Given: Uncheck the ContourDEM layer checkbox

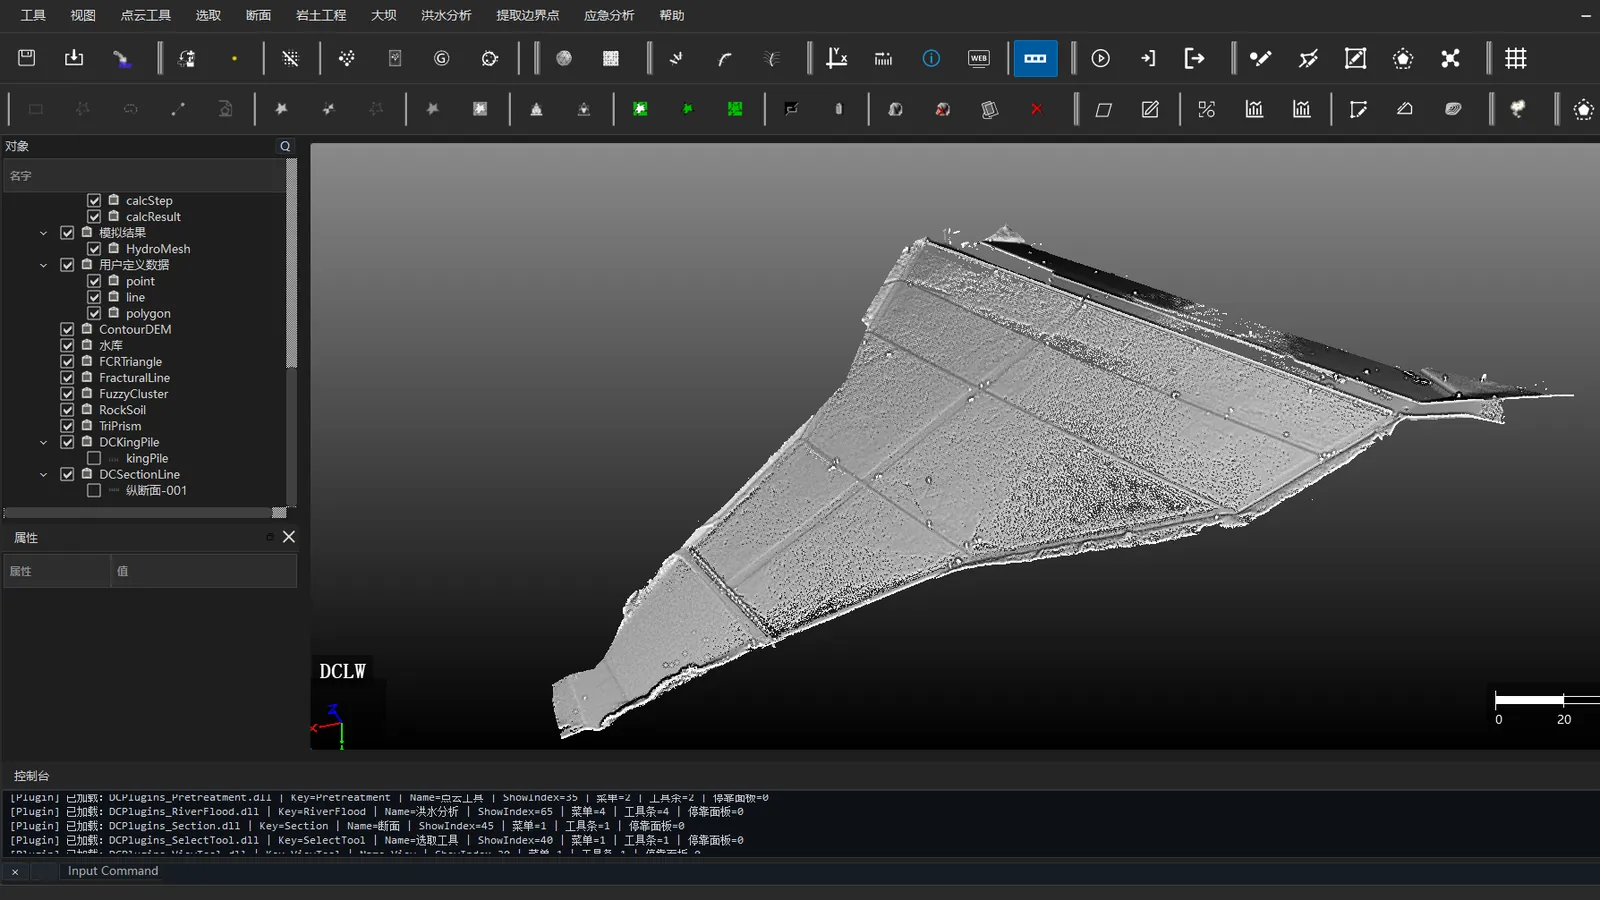Looking at the screenshot, I should coord(67,329).
